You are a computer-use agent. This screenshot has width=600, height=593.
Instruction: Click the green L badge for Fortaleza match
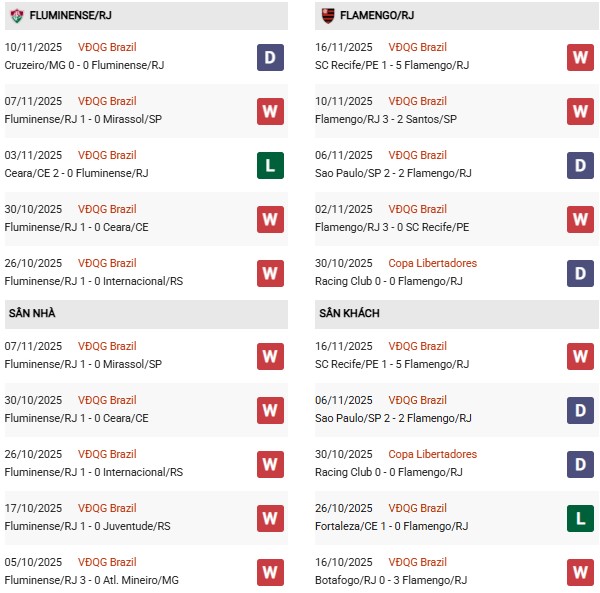point(580,518)
